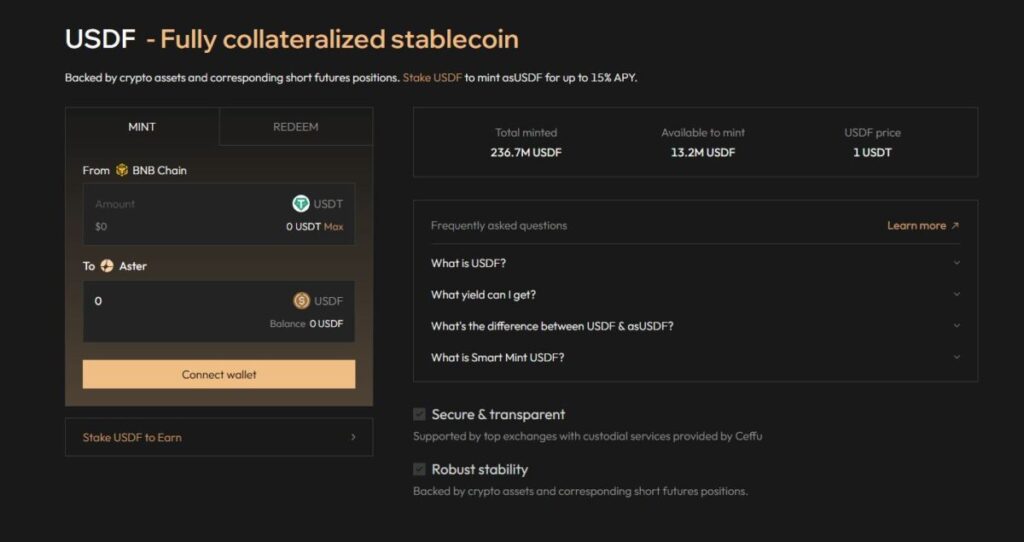Open the Stake USDF link in description
1024x542 pixels.
(x=432, y=77)
